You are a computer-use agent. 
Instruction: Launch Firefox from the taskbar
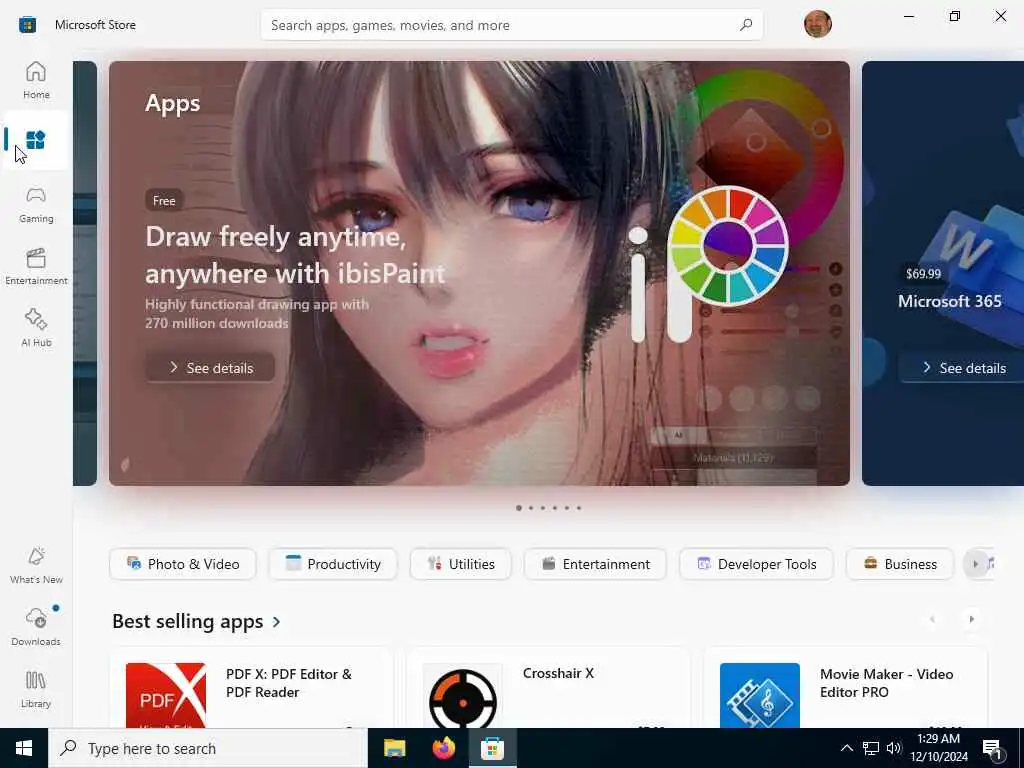pyautogui.click(x=443, y=748)
